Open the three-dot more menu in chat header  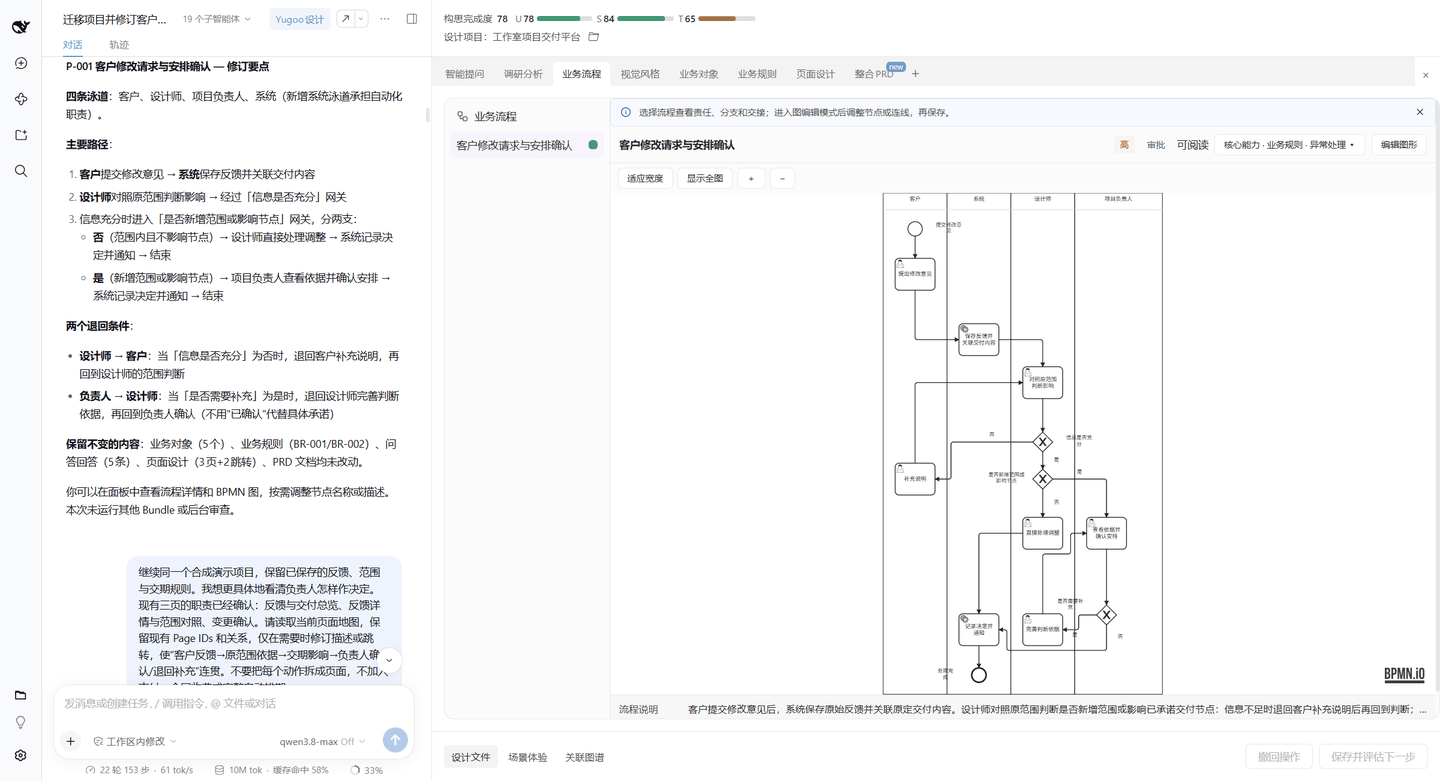coord(384,19)
